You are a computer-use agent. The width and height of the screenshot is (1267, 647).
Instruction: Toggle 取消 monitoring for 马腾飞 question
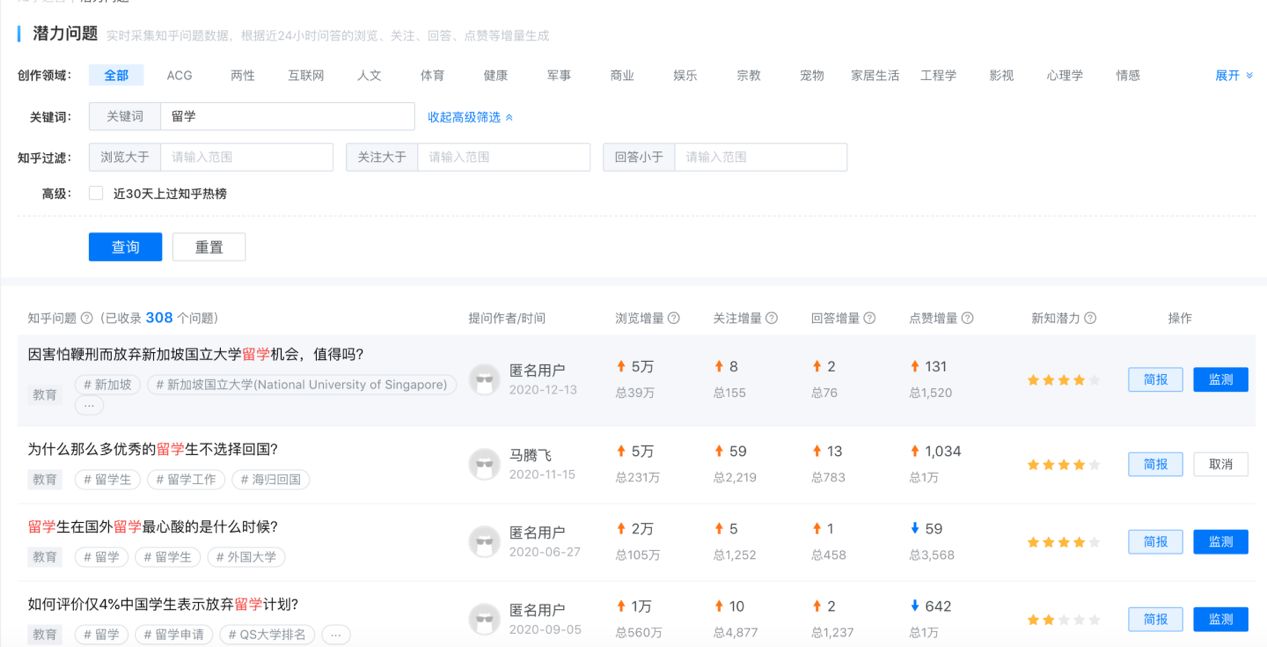click(x=1220, y=464)
